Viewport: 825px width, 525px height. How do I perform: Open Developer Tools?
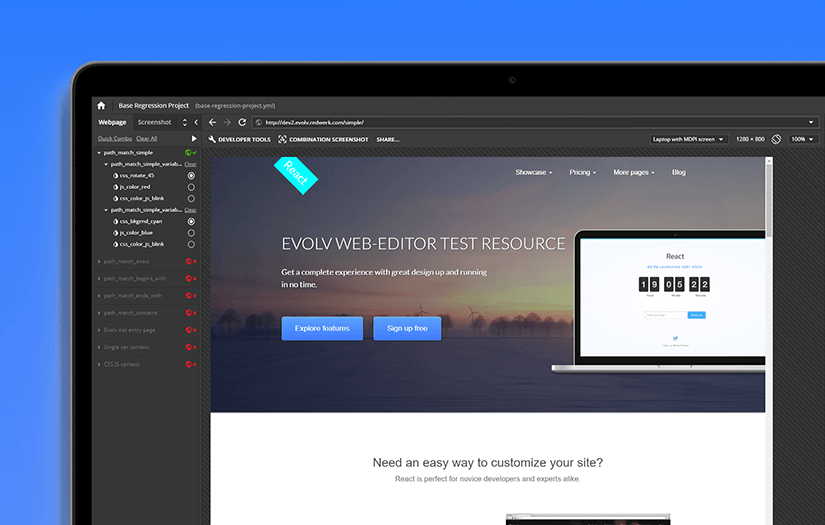coord(239,139)
